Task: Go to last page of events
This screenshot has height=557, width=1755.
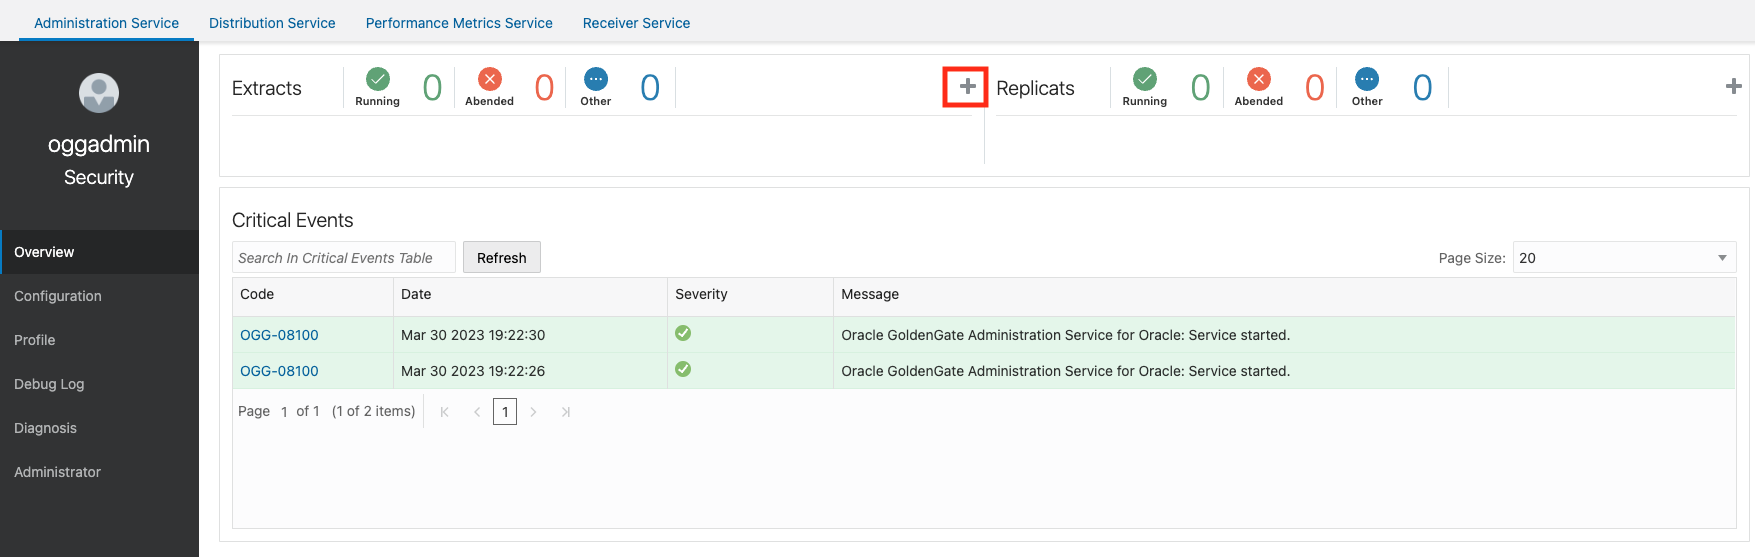Action: pos(566,412)
